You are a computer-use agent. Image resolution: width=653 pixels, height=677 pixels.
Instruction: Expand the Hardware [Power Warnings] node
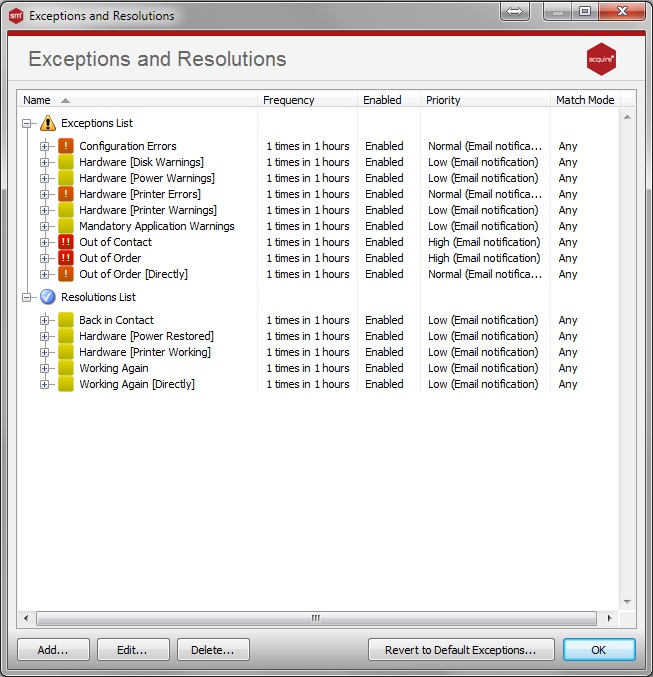click(x=44, y=178)
